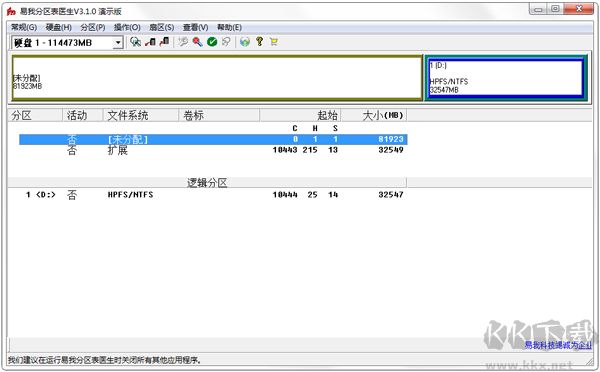Select the HPFS/NTFS logical partition row

tap(213, 195)
